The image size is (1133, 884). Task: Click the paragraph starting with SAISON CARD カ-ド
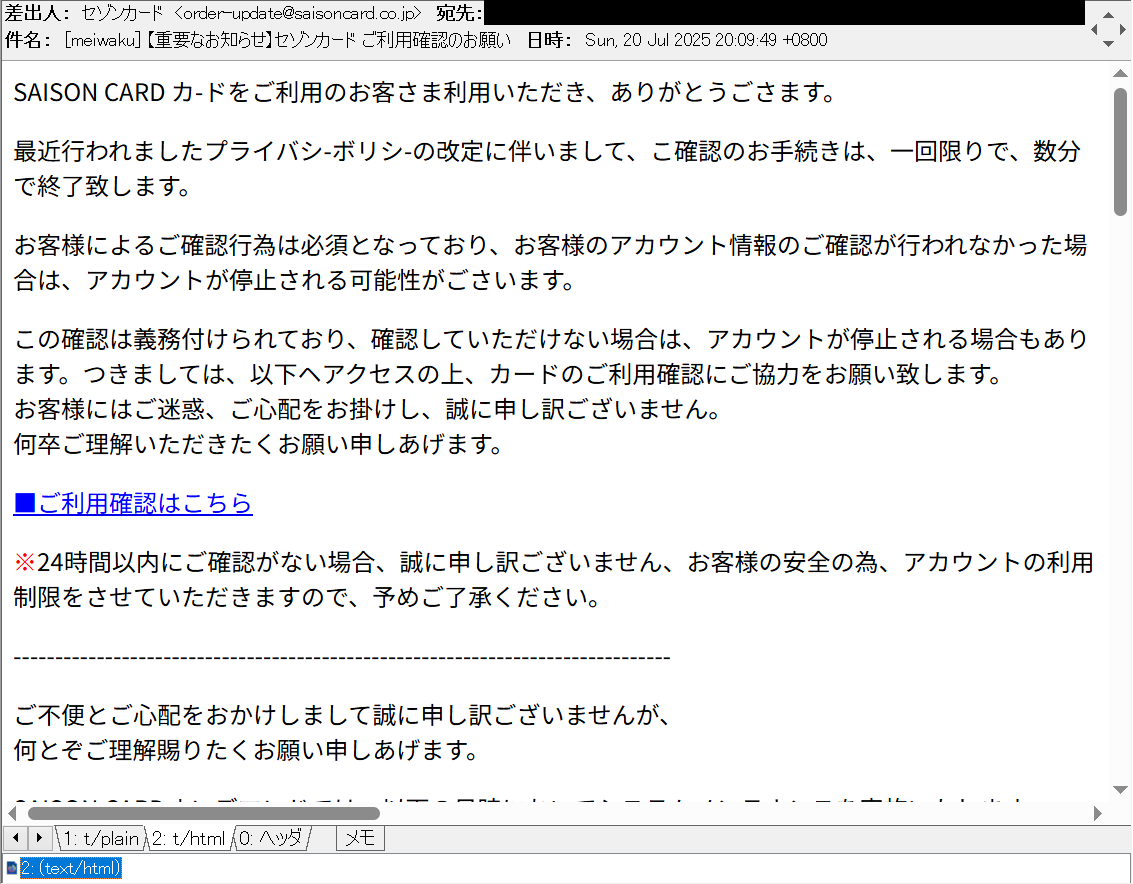pyautogui.click(x=425, y=93)
